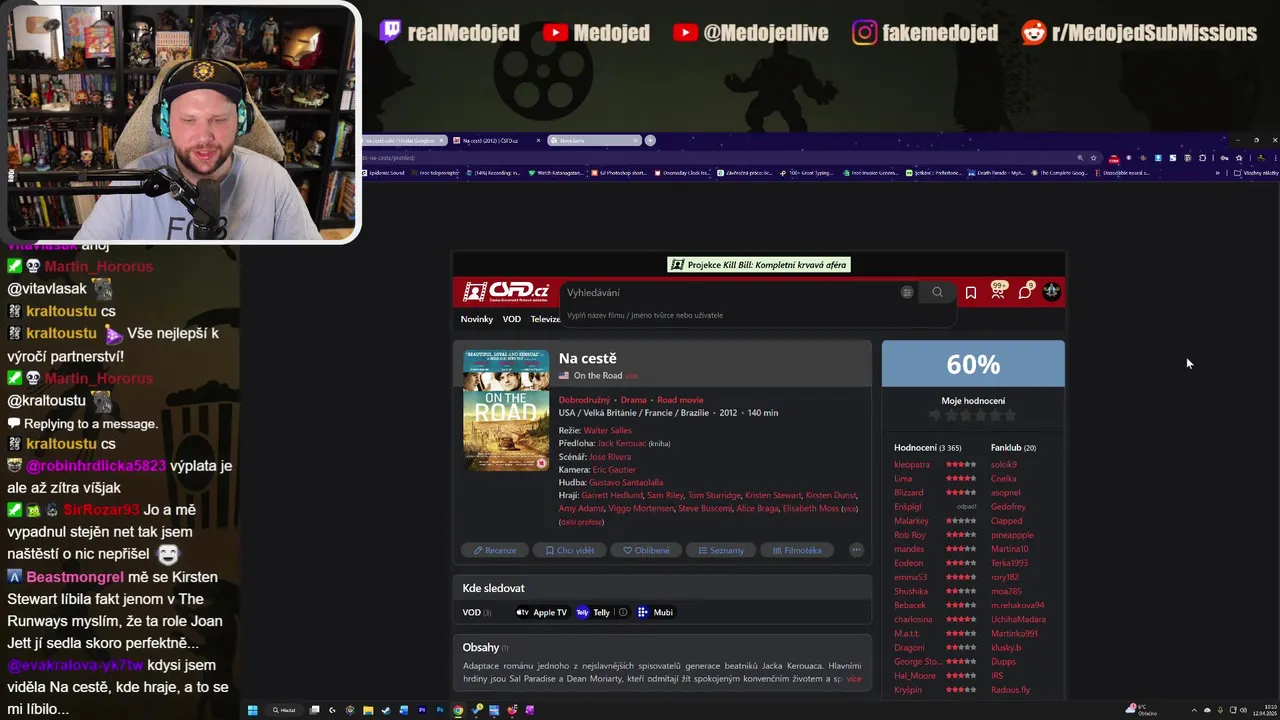Open Kristen Stewart actor link
This screenshot has width=1280, height=720.
pyautogui.click(x=772, y=495)
